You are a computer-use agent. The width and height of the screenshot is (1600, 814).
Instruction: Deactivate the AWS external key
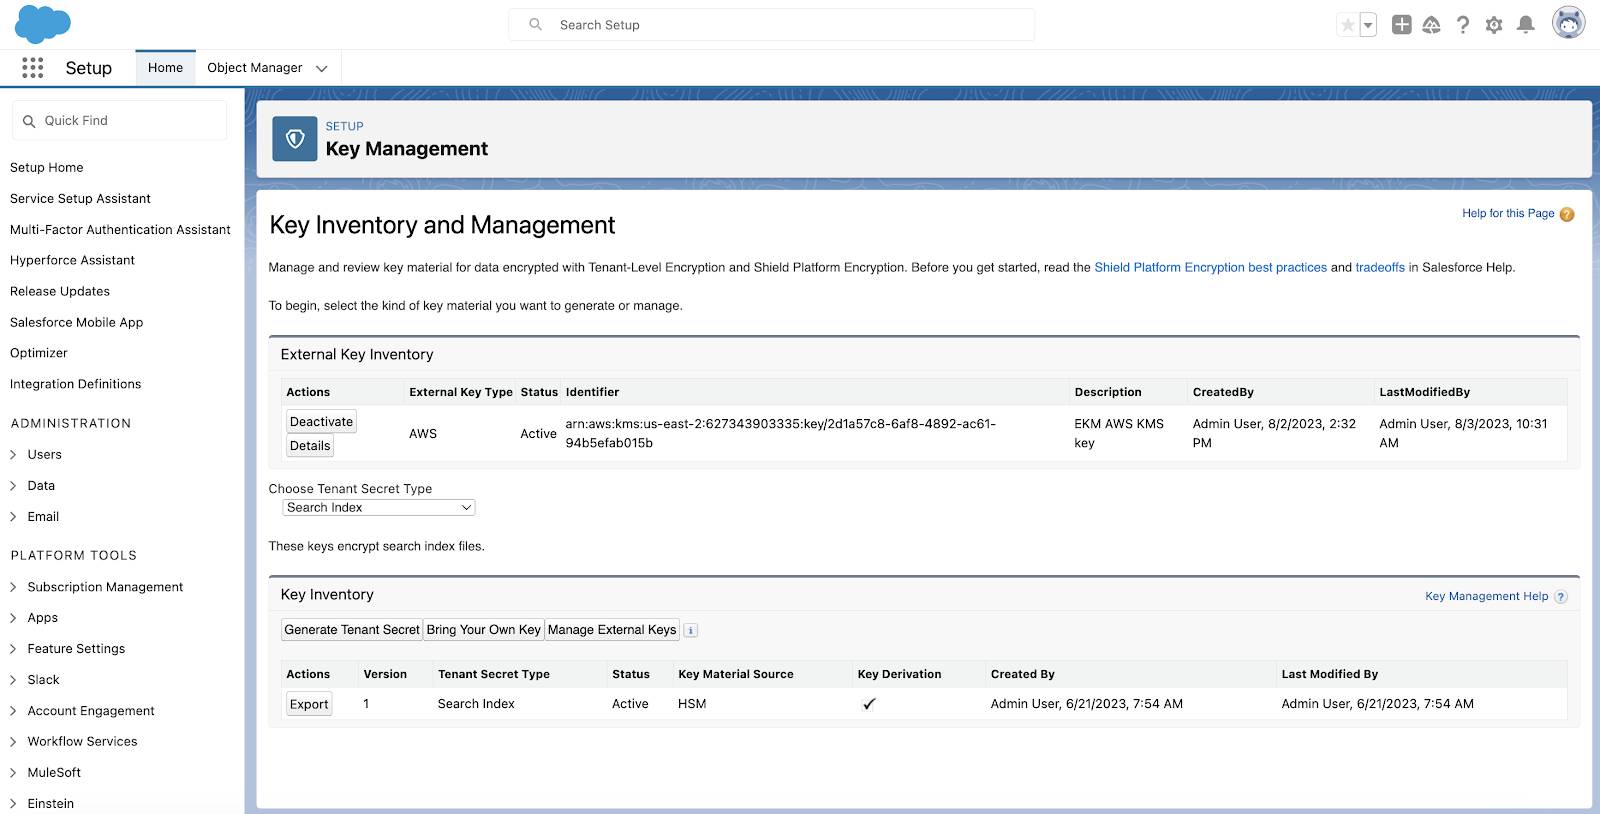321,422
